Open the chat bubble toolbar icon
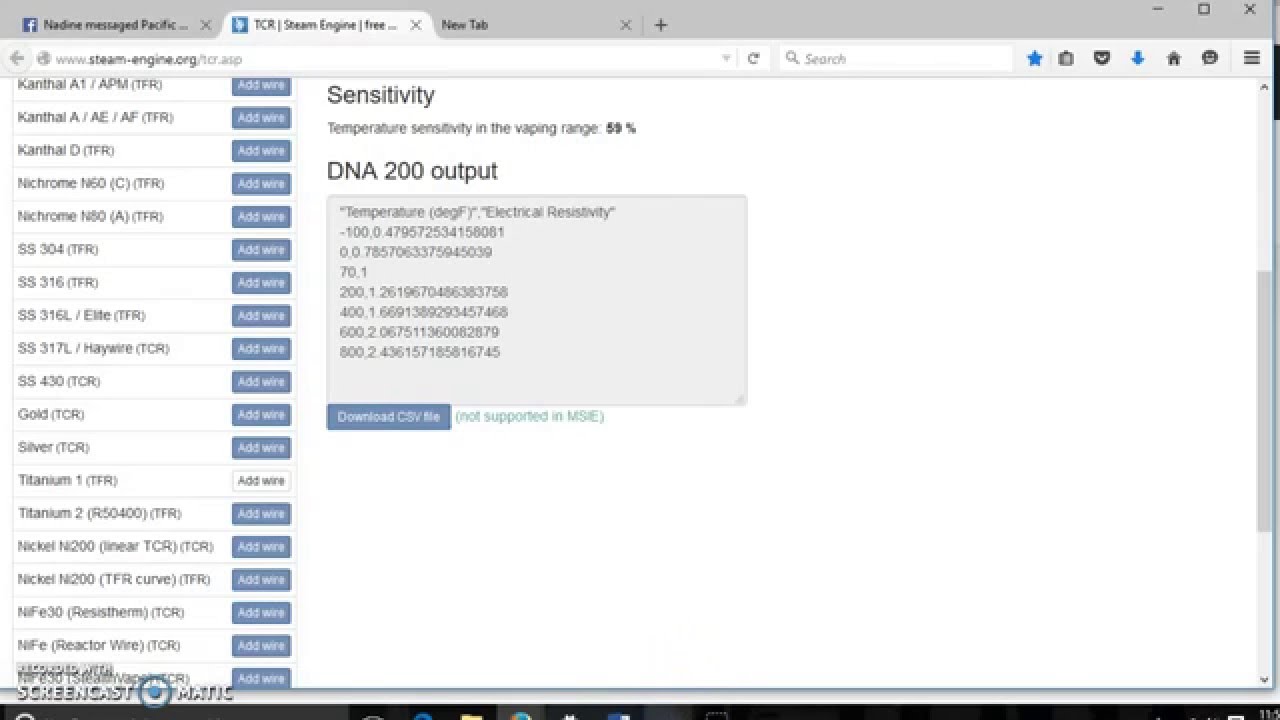Viewport: 1280px width, 720px height. coord(1210,59)
